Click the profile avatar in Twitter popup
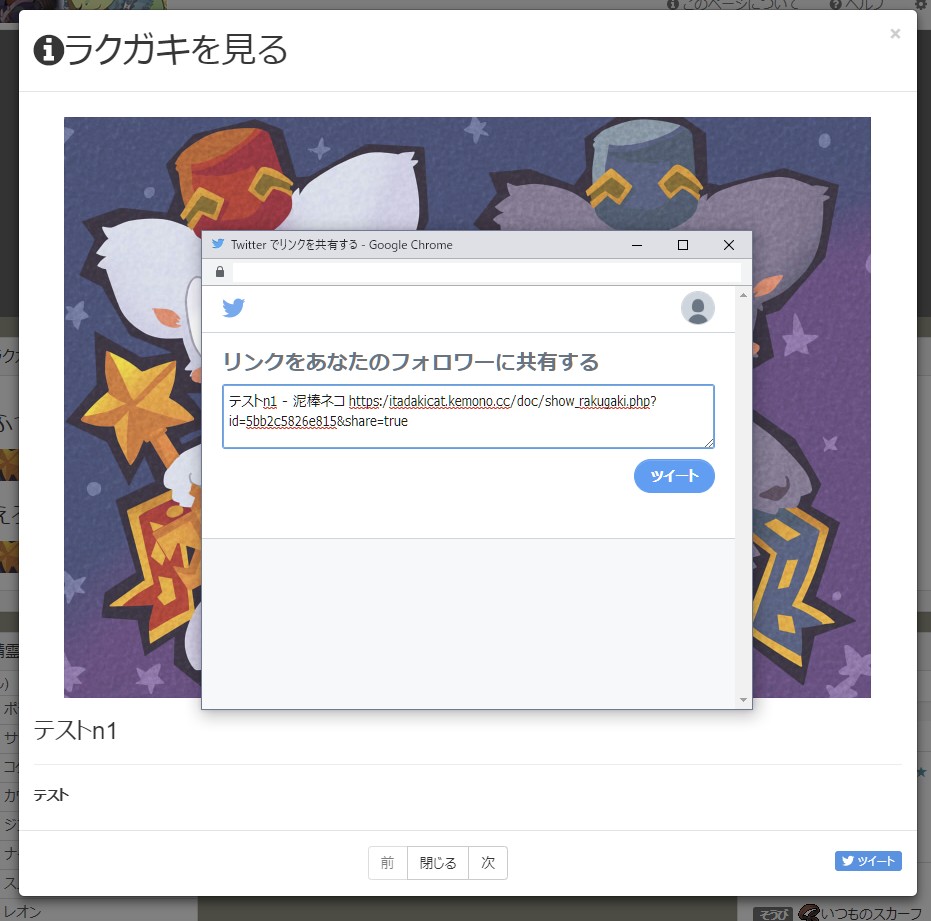 tap(697, 308)
